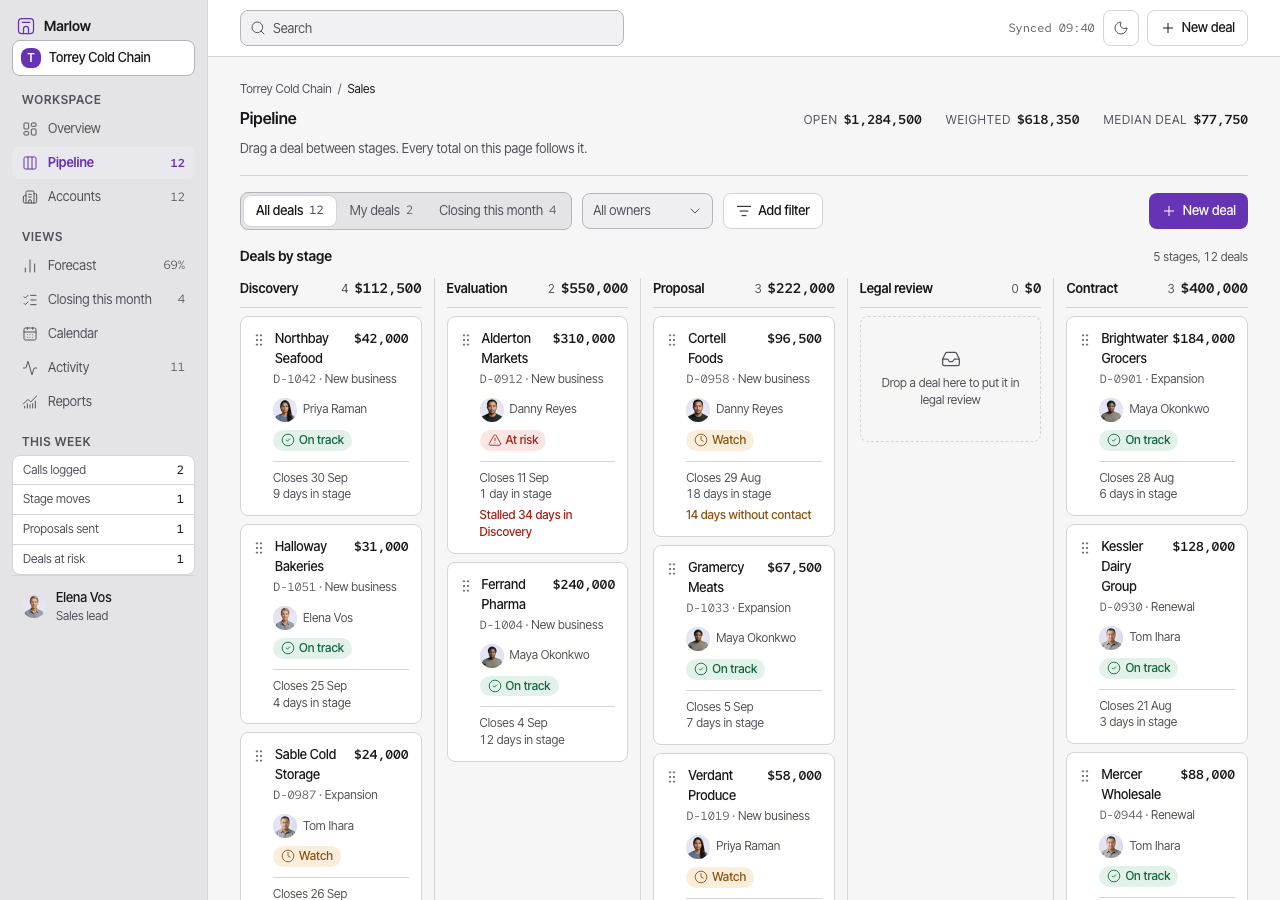Click the Mercer Wholesale deal name
The image size is (1280, 900).
tap(1131, 785)
